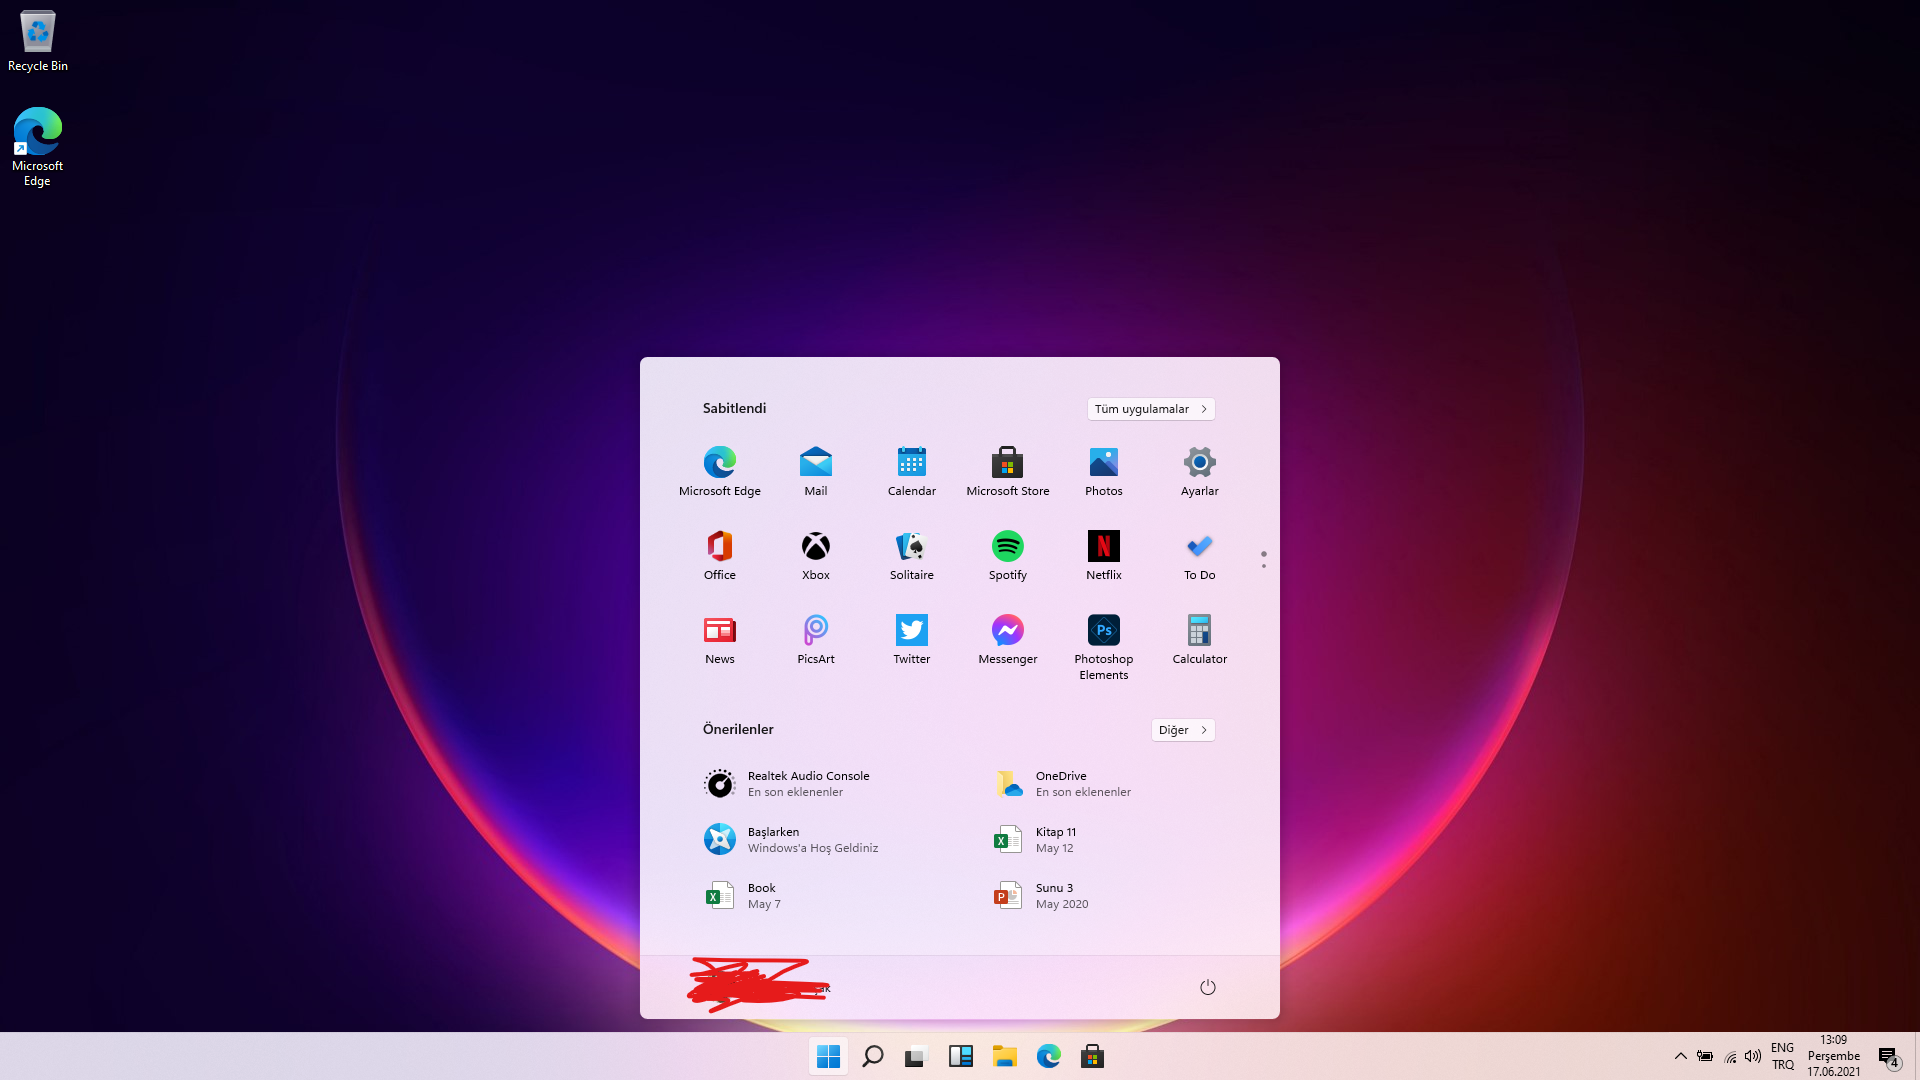Screen dimensions: 1920x1080
Task: Open Spotify from pinned apps
Action: (x=1007, y=547)
